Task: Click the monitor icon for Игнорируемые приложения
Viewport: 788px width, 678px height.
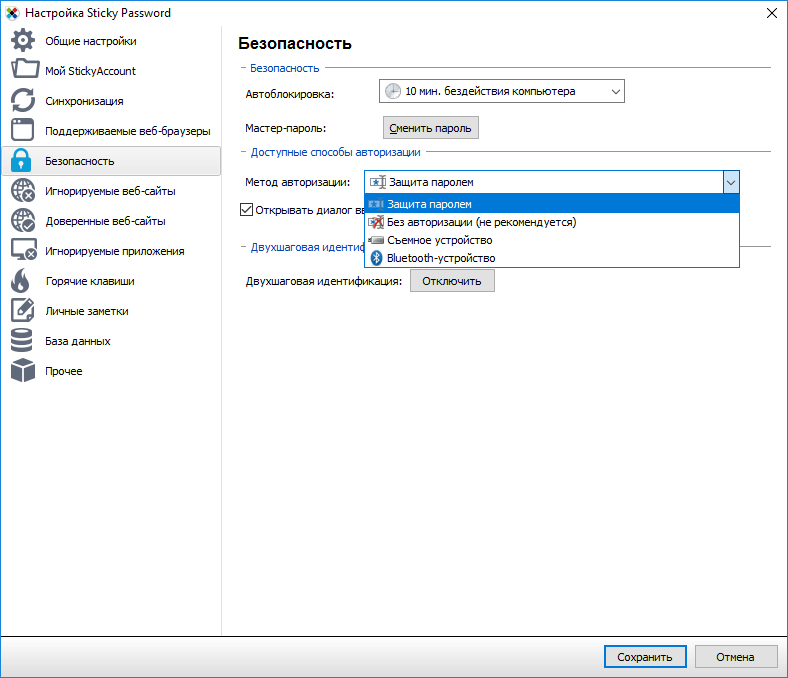Action: (x=24, y=250)
